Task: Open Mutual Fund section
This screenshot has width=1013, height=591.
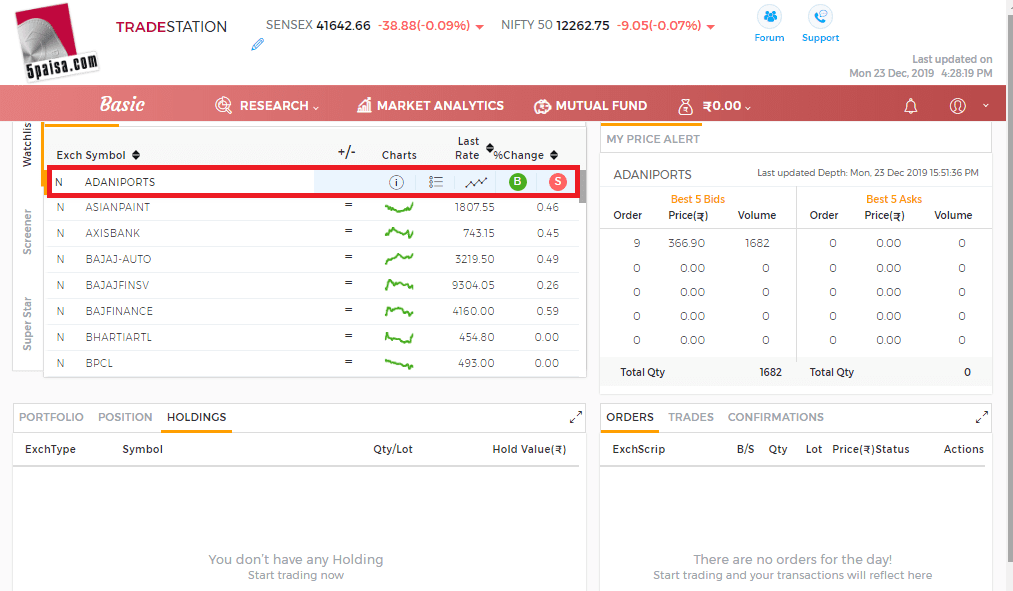Action: click(590, 105)
